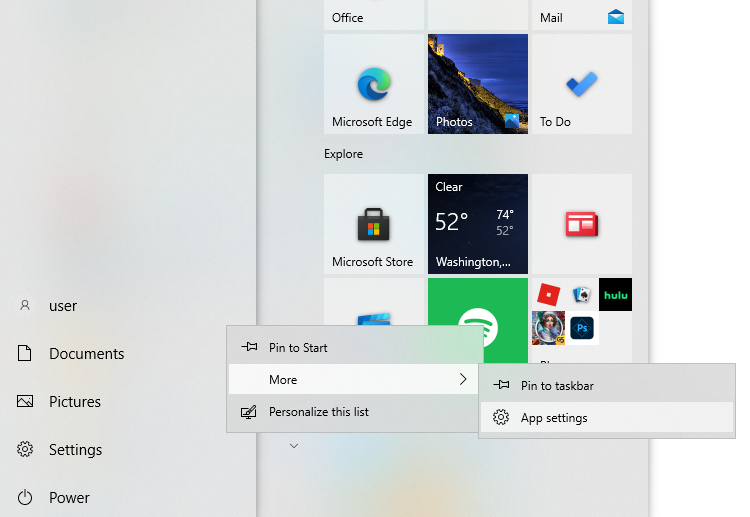750x517 pixels.
Task: Click the More submenu chevron arrow
Action: 463,379
